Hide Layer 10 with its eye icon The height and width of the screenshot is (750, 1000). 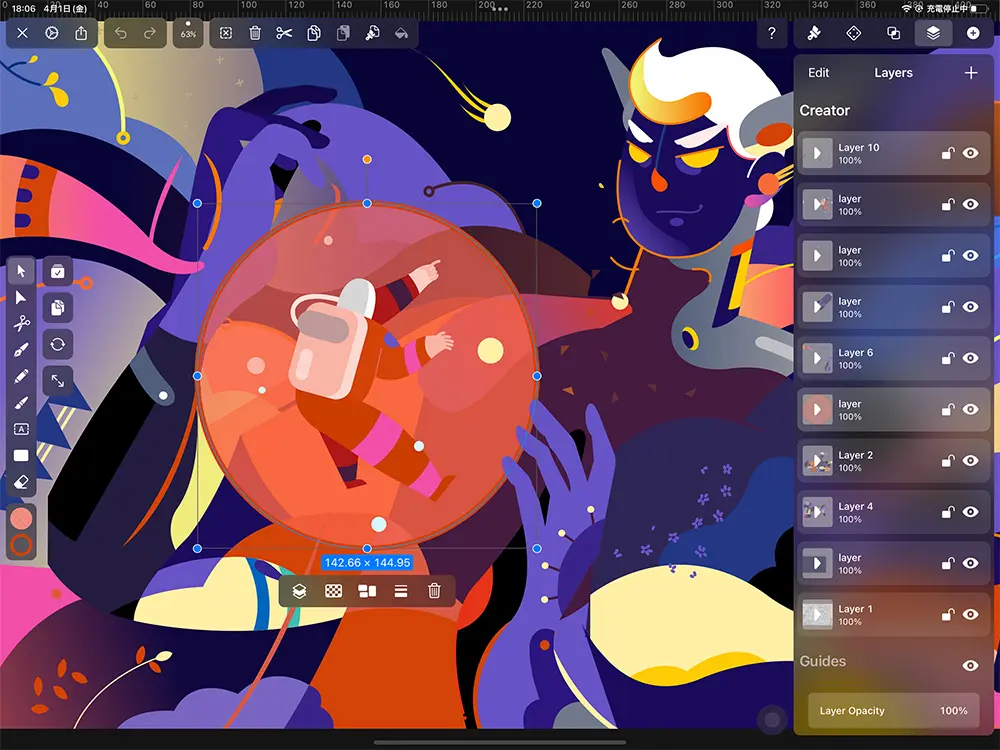[969, 154]
